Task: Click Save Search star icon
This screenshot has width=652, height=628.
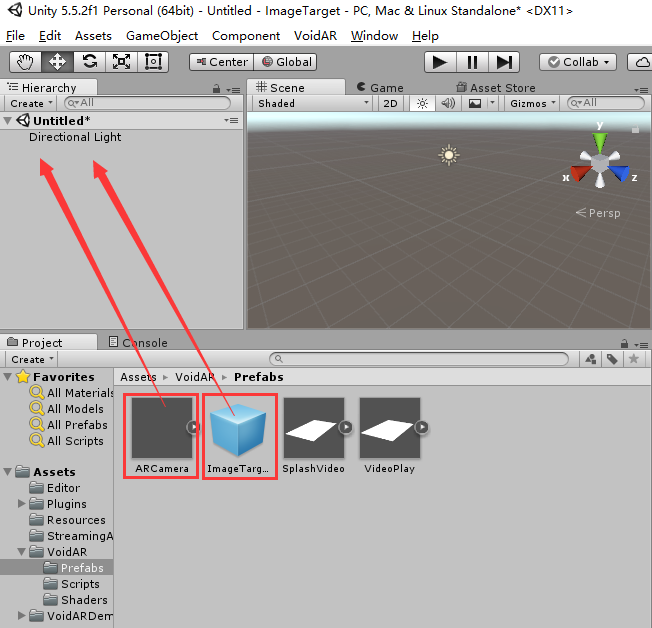Action: 634,359
